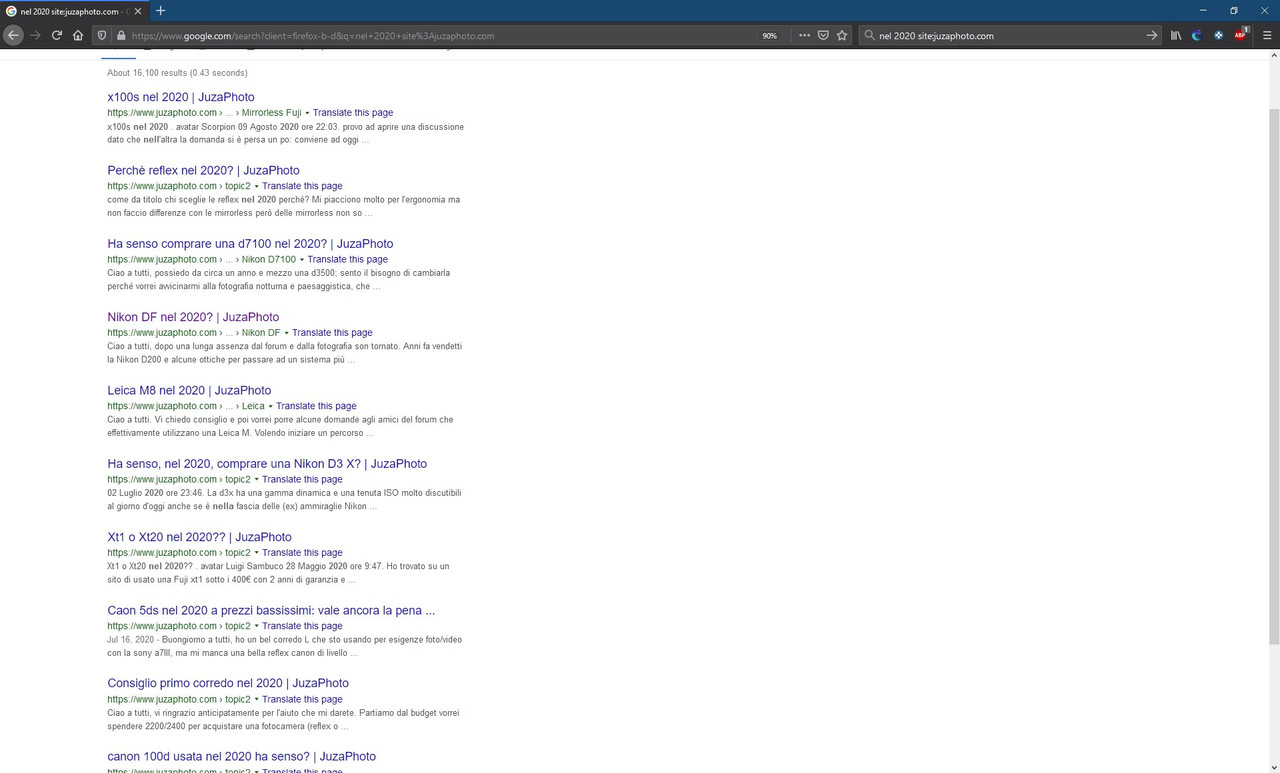1280x773 pixels.
Task: Click the search bar magnifier icon
Action: click(x=869, y=35)
